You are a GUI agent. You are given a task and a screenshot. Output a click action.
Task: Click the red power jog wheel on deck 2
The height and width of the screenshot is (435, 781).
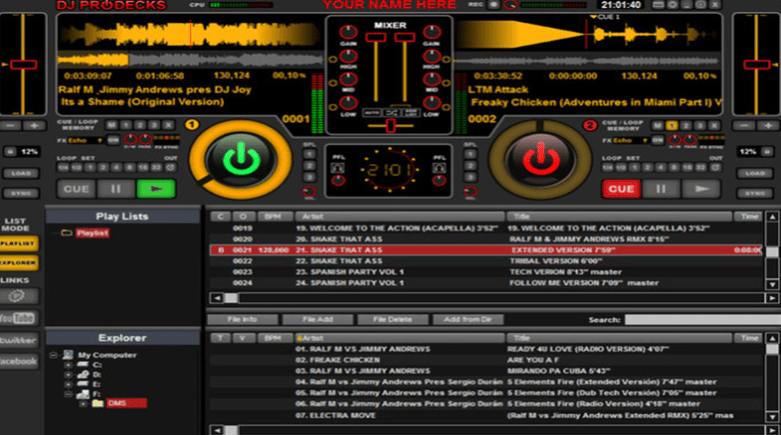[x=540, y=159]
